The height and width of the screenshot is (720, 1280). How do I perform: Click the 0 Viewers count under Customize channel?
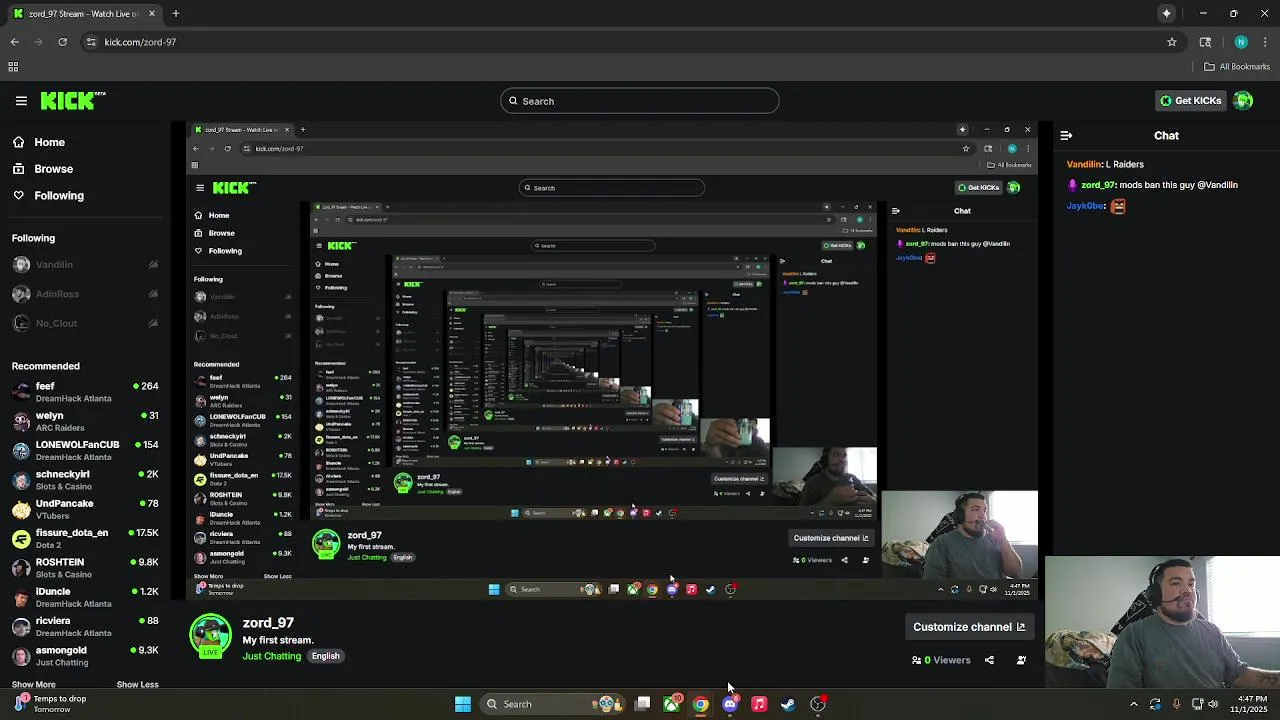(941, 660)
